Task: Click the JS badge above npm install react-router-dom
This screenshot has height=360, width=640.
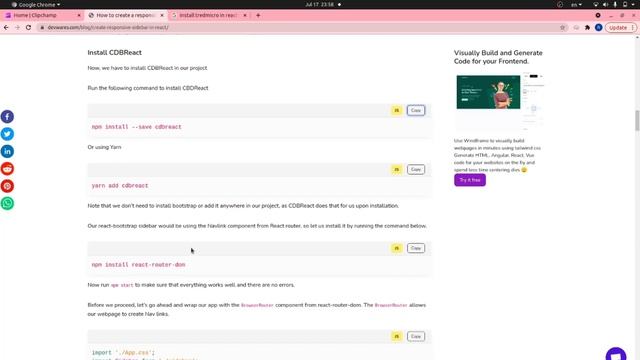Action: pyautogui.click(x=396, y=248)
